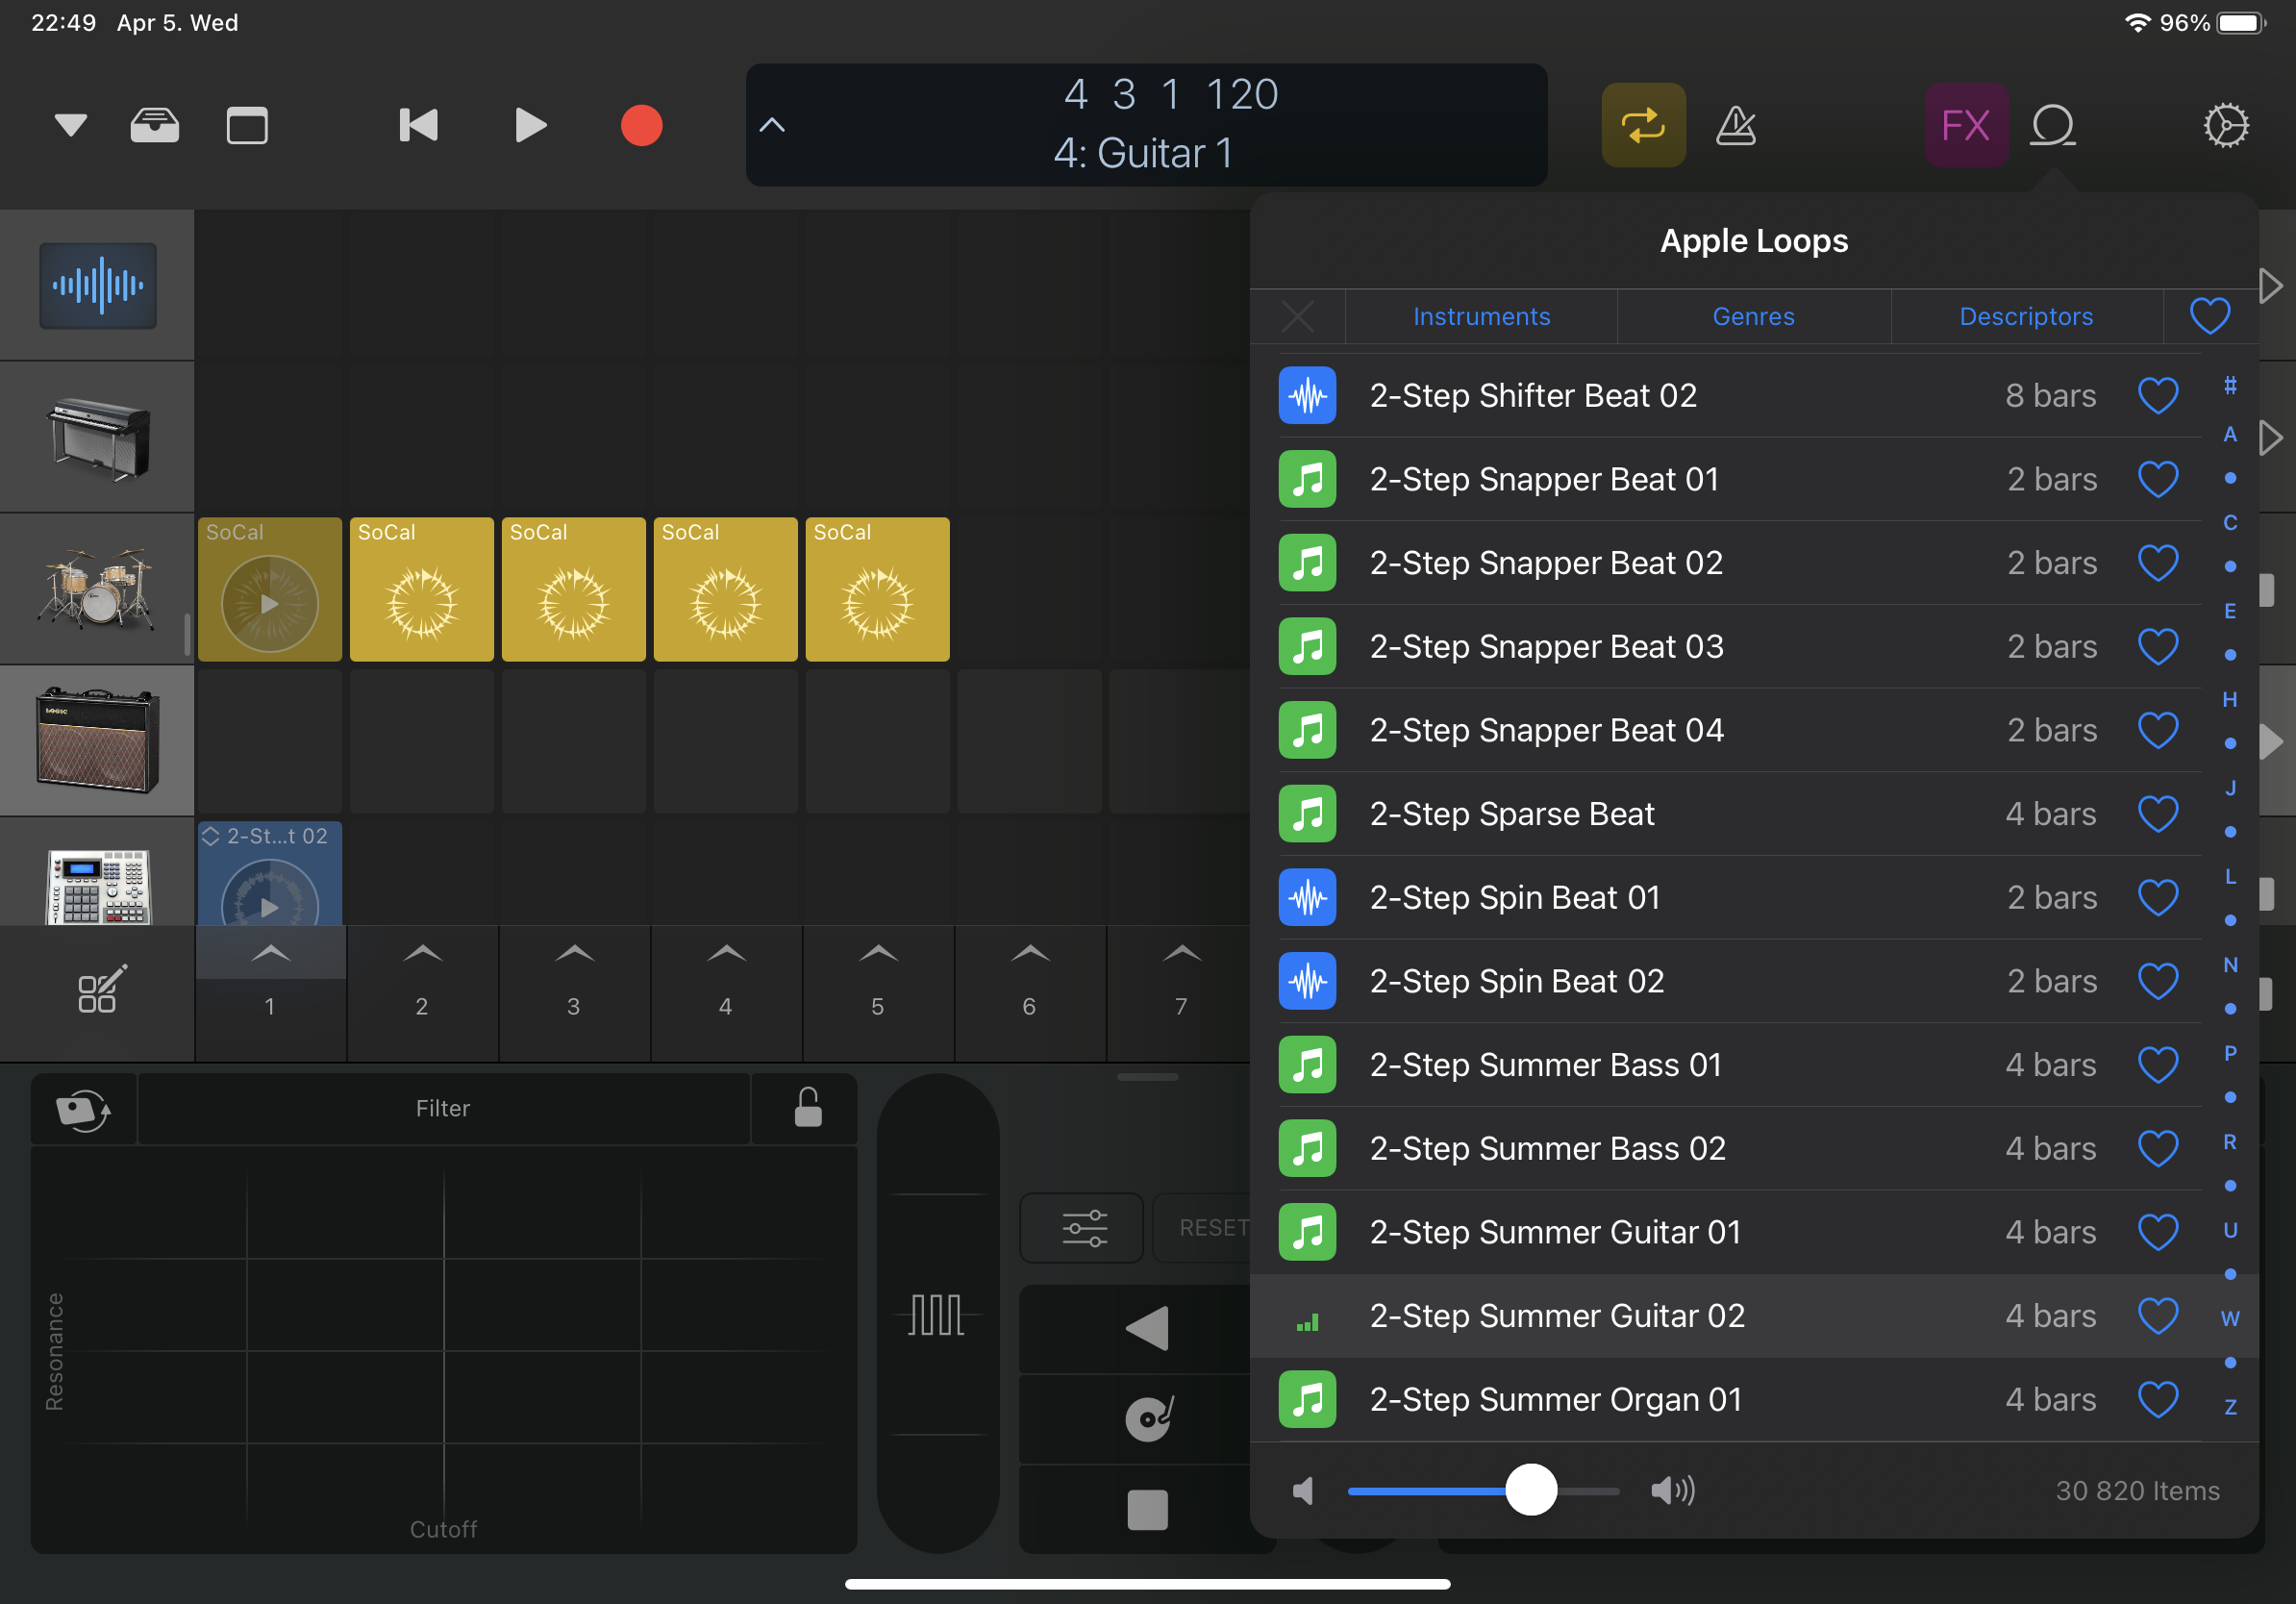Select 2-Step Summer Bass 01 loop

(1545, 1065)
